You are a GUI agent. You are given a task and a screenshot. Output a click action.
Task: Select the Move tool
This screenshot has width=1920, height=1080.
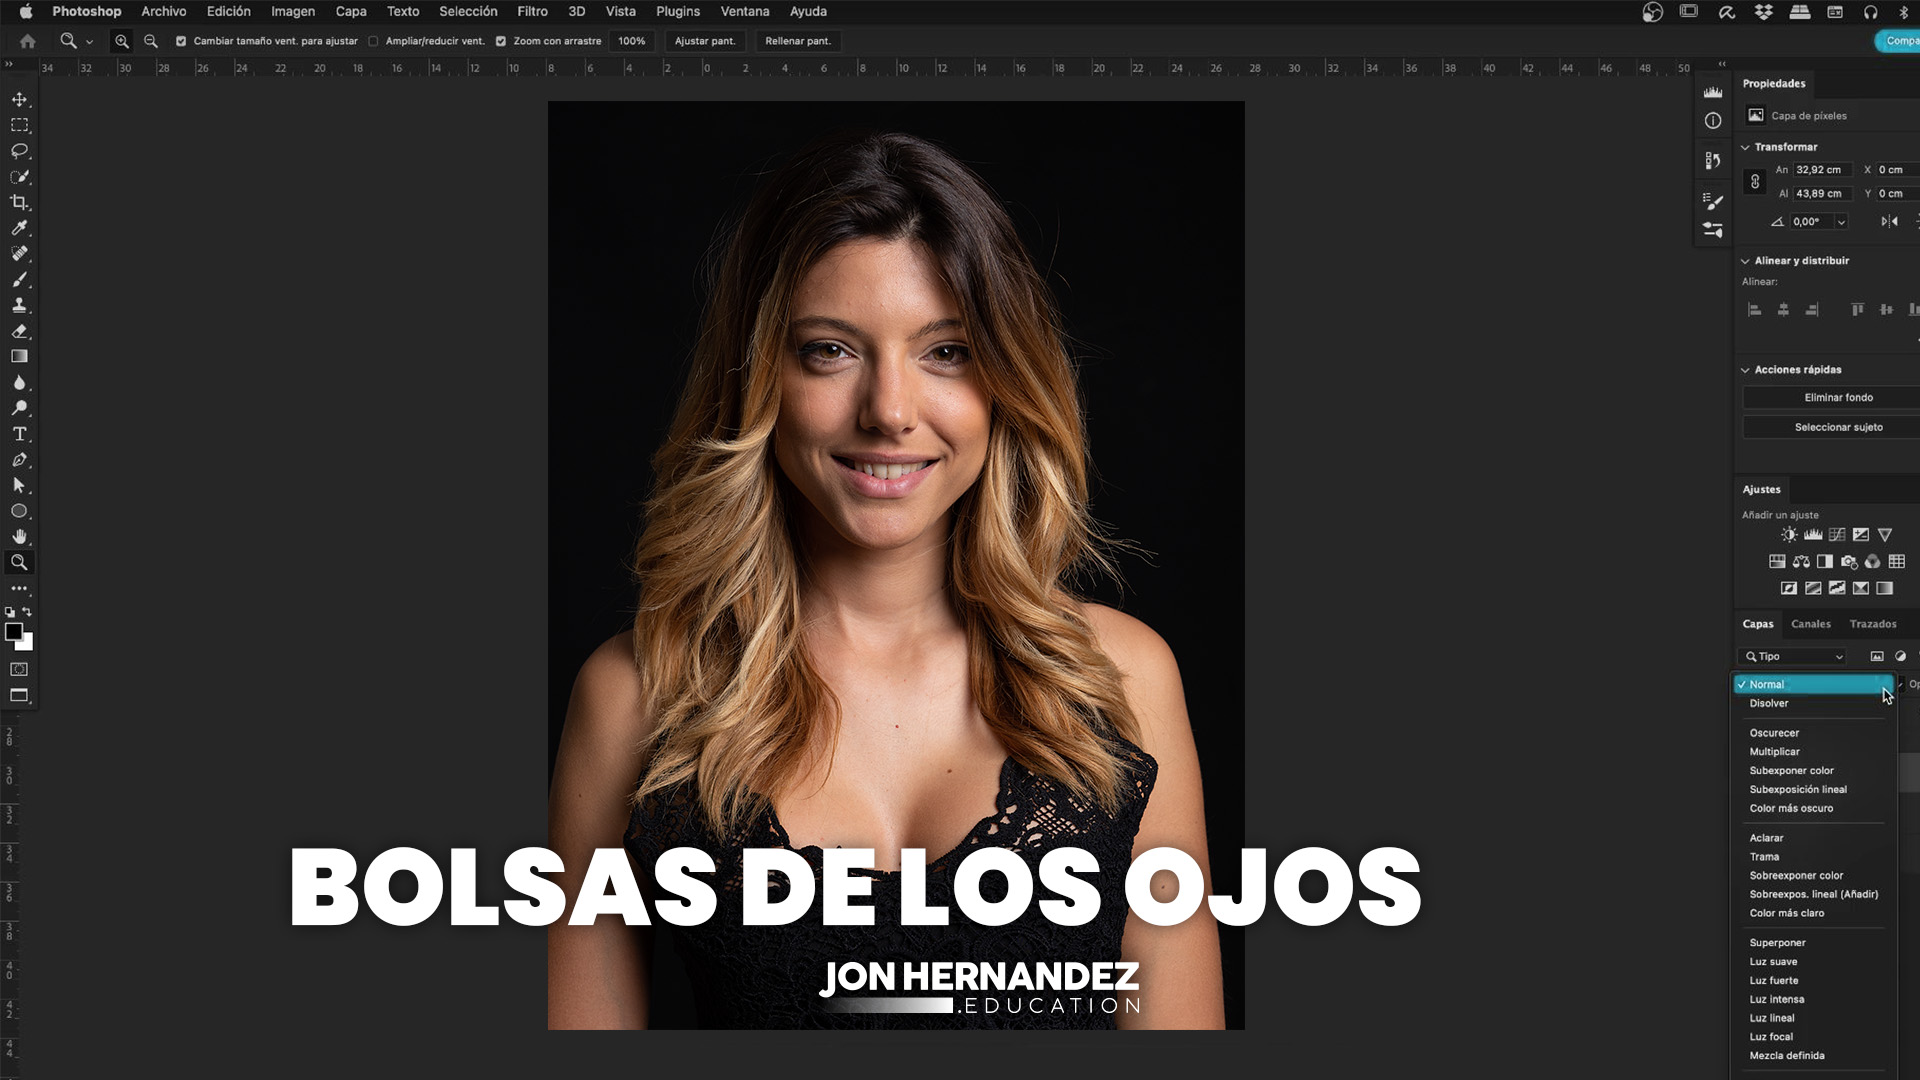point(19,100)
